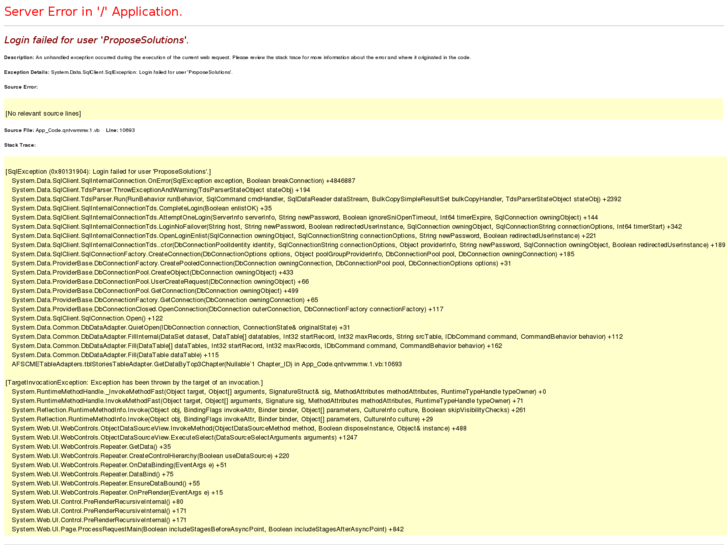
Task: Click the 'CreatePooledConnection' stack line
Action: point(261,263)
